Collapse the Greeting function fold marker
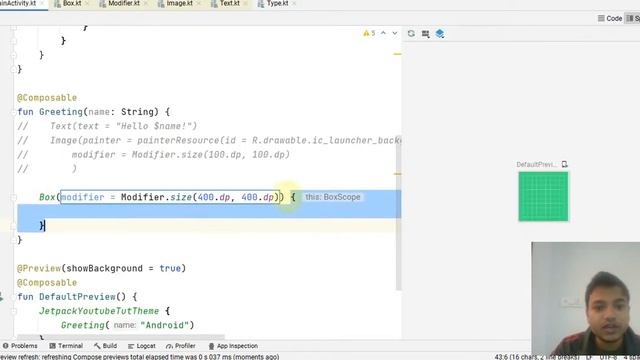640x360 pixels. tap(13, 112)
